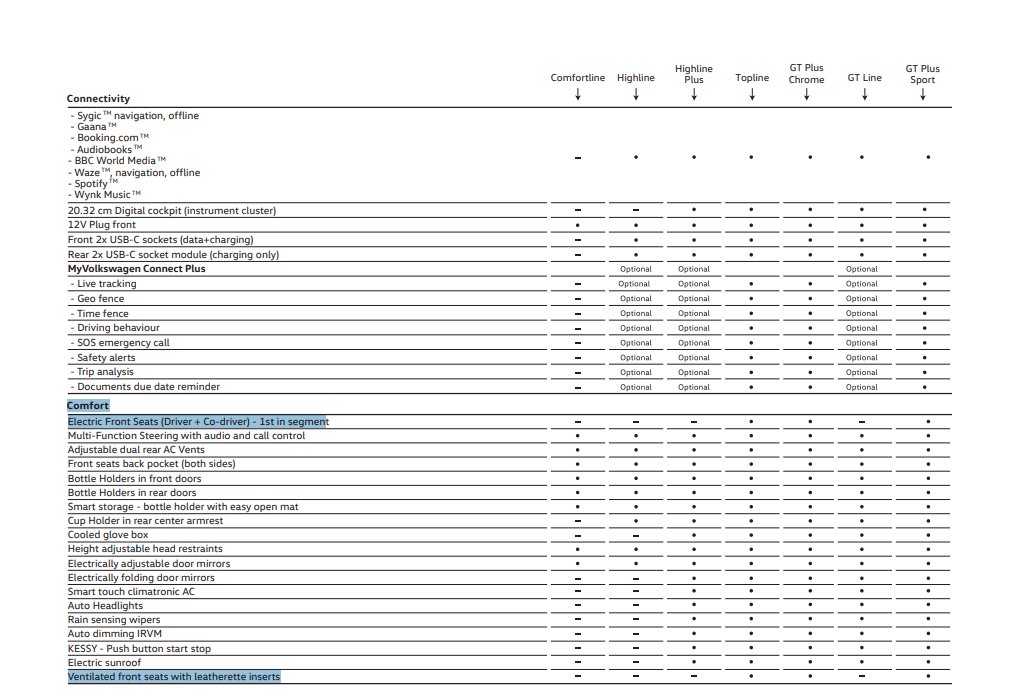Select the Comfortline column header
This screenshot has height=697, width=1031.
[x=577, y=78]
